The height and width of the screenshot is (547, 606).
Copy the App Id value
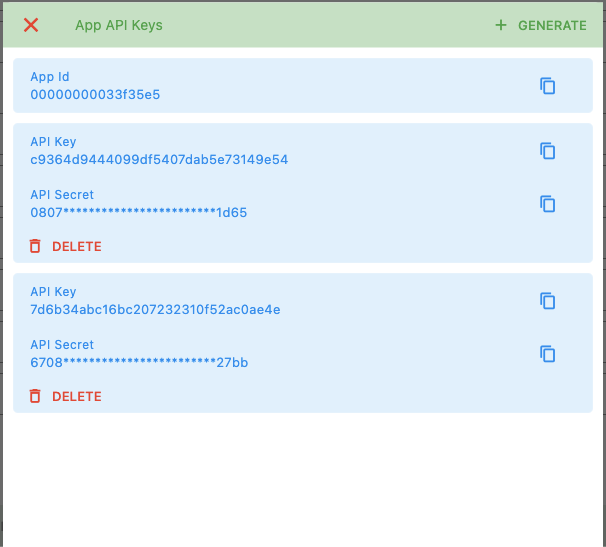[548, 86]
